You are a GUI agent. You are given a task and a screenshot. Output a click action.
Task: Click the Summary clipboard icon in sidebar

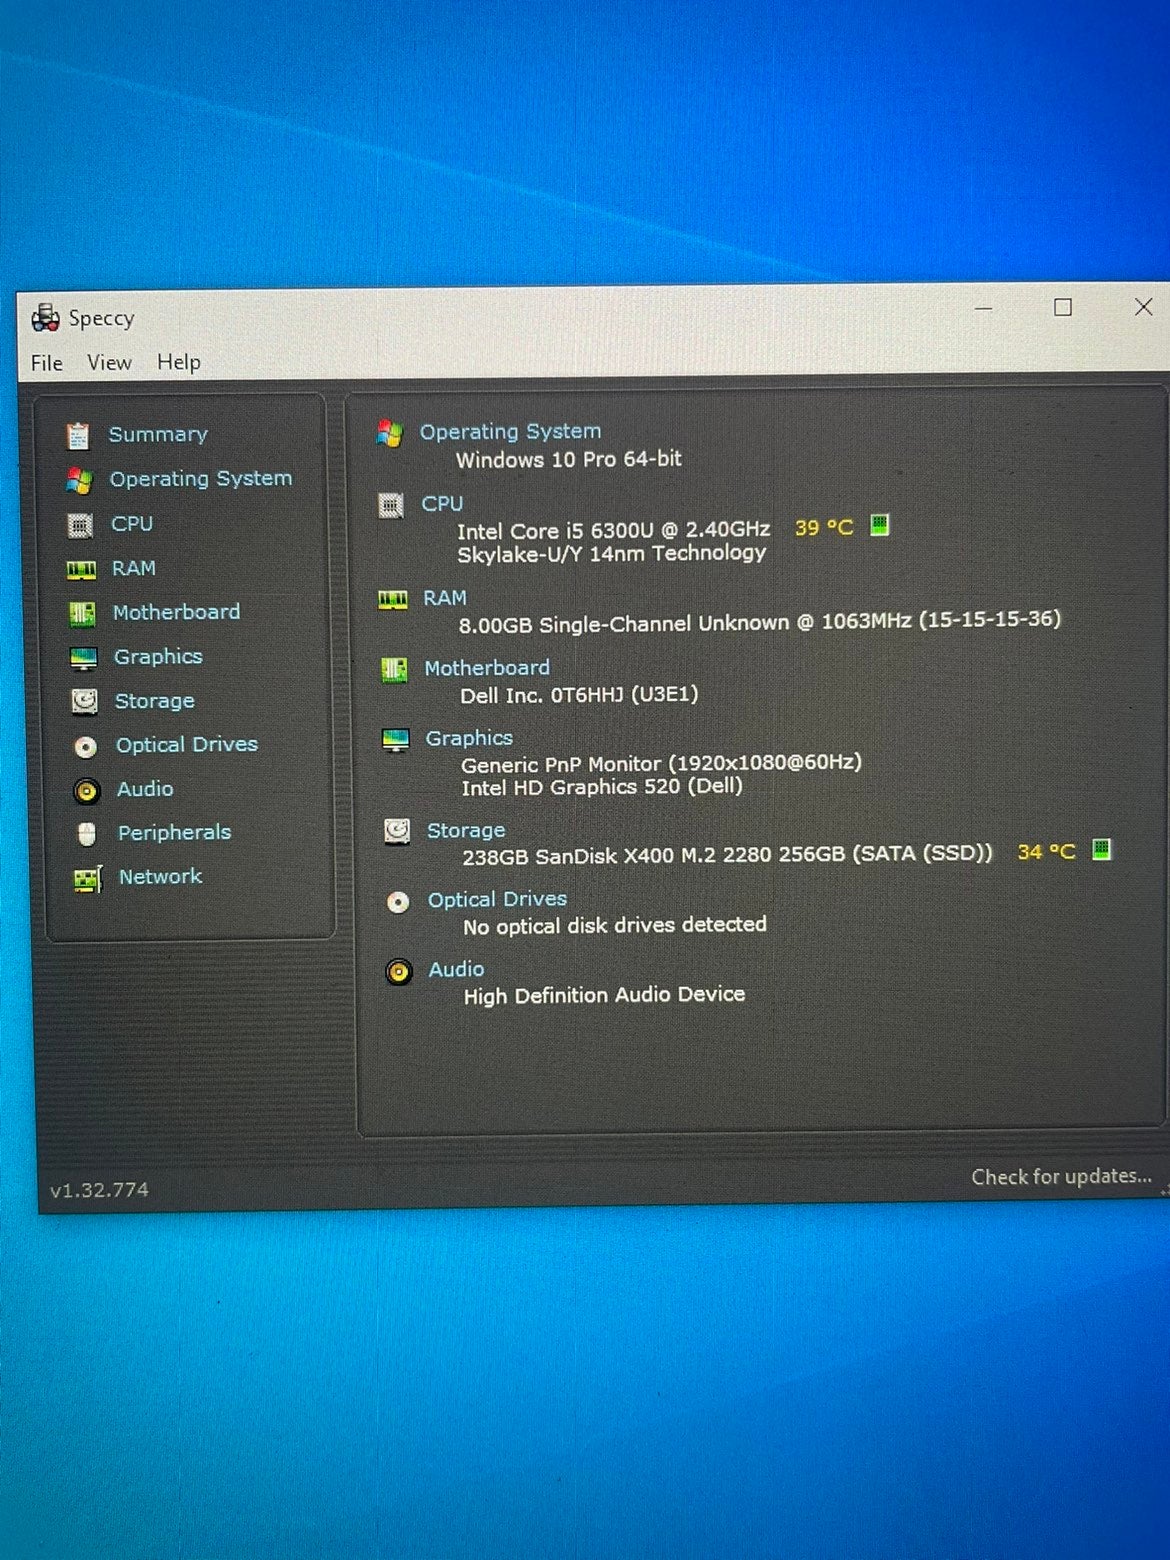tap(78, 436)
